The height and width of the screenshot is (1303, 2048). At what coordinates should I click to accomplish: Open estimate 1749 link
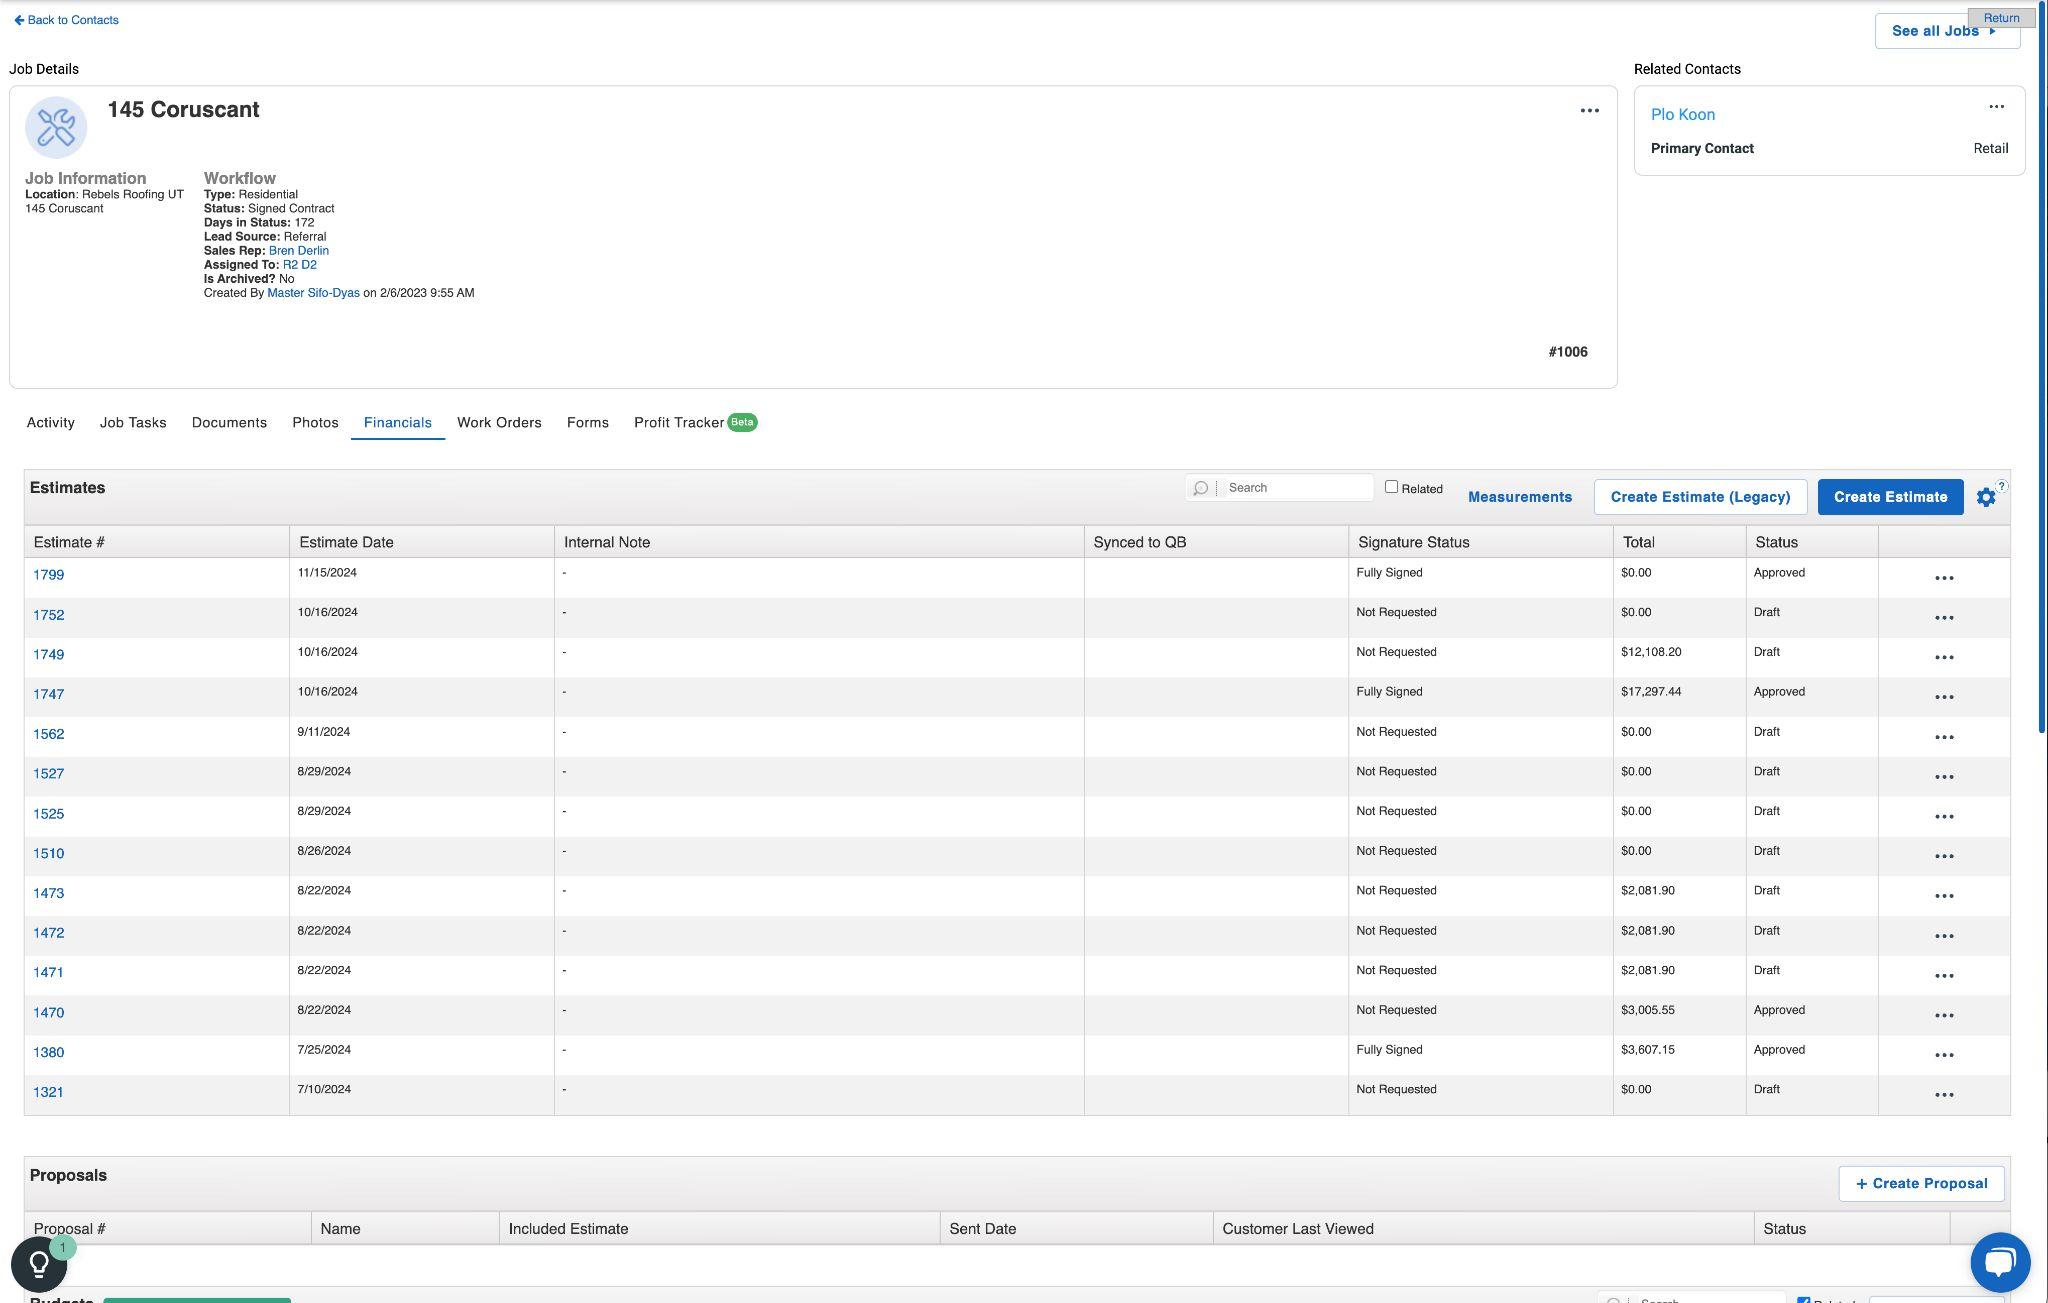pyautogui.click(x=48, y=655)
